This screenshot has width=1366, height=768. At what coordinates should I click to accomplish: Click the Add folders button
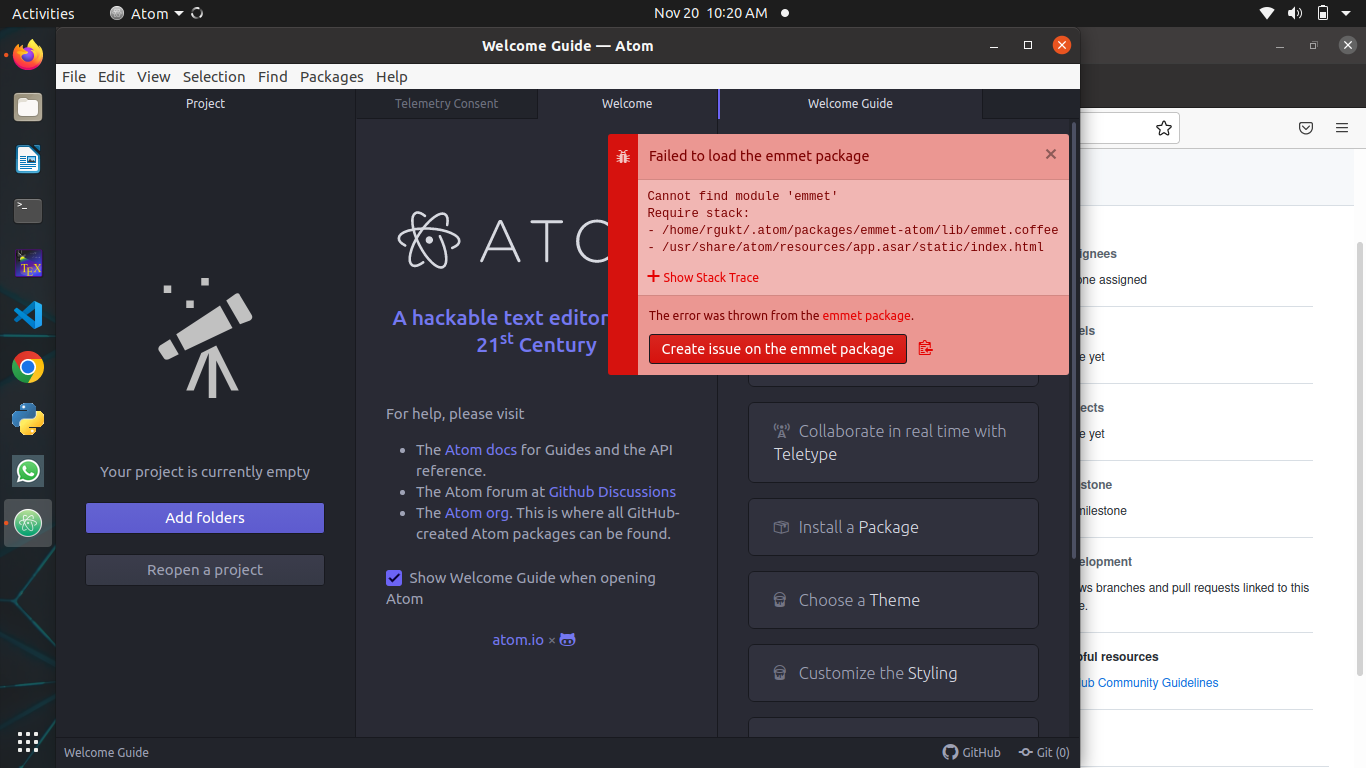pyautogui.click(x=204, y=518)
